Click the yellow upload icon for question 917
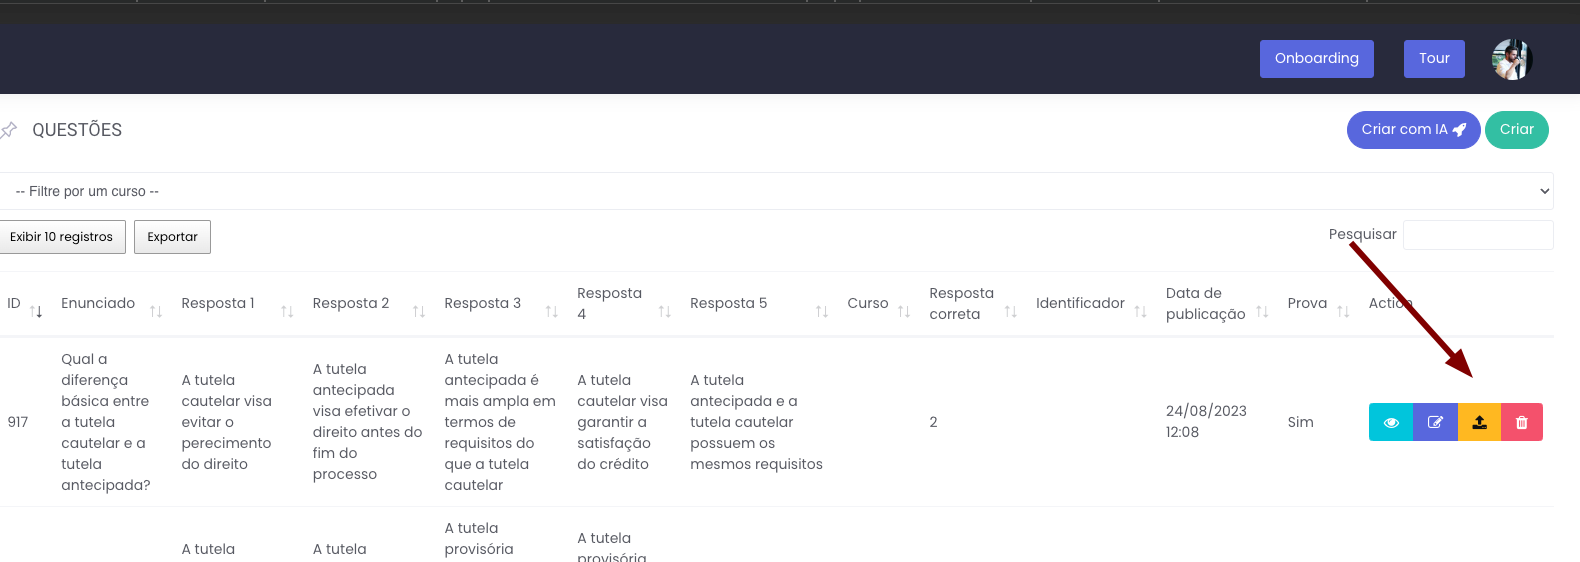 tap(1479, 422)
